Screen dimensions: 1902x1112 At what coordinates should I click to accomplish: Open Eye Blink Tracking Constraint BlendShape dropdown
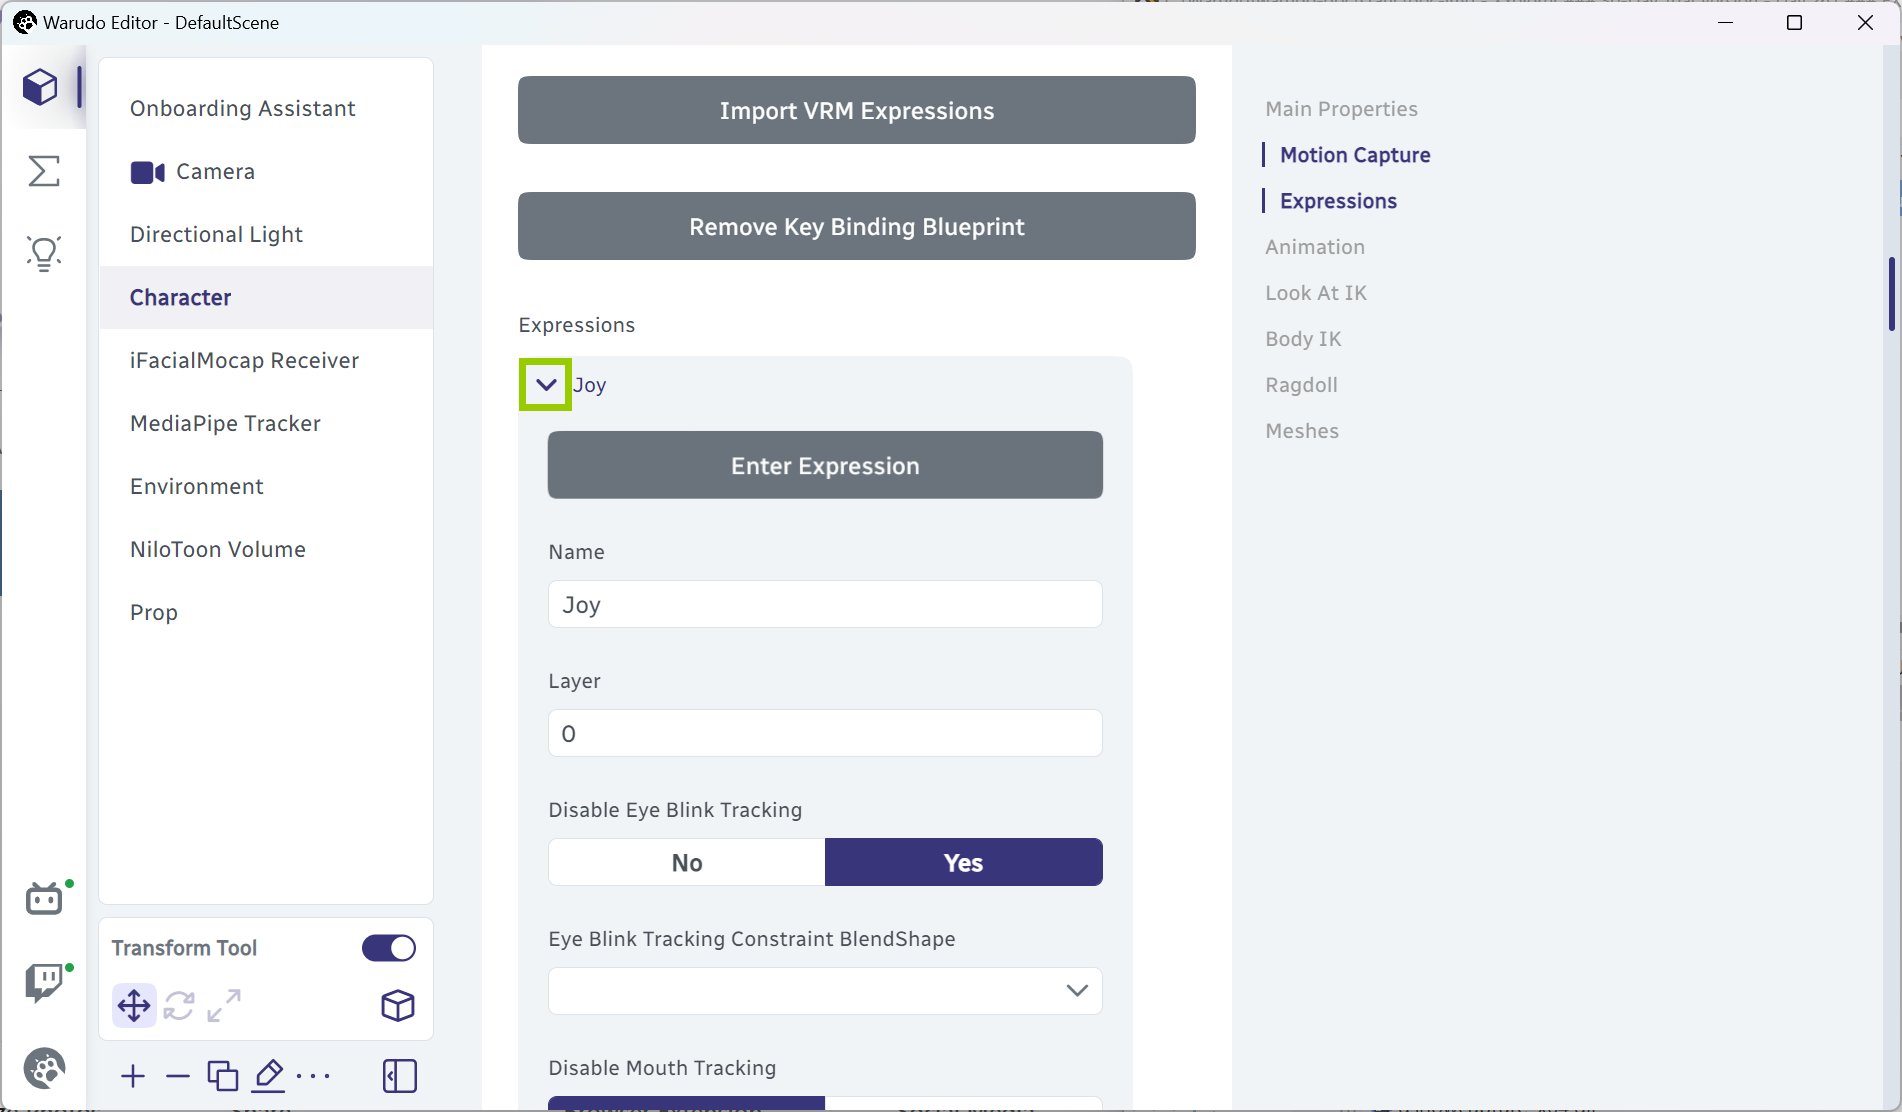825,991
